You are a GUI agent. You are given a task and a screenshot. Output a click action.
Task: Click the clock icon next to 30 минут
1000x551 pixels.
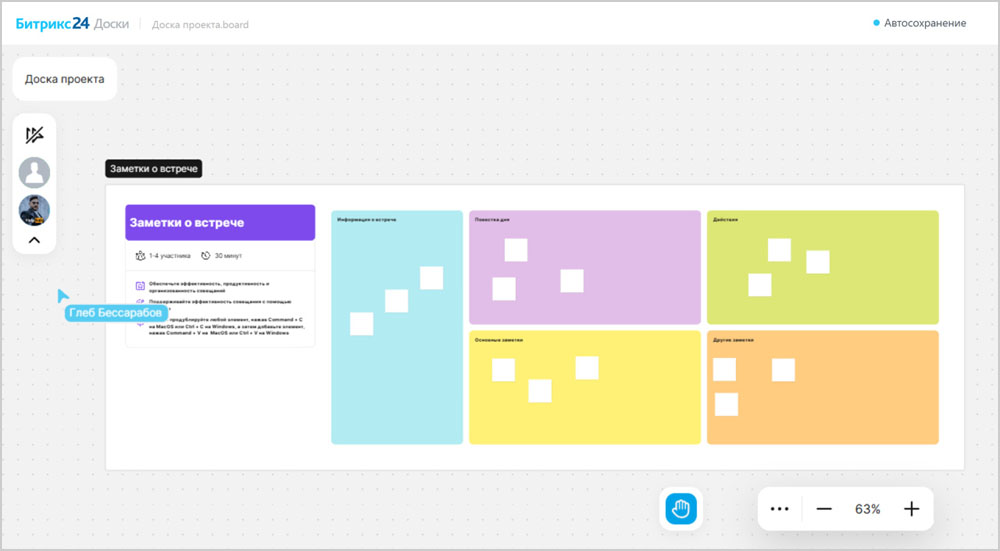[206, 256]
